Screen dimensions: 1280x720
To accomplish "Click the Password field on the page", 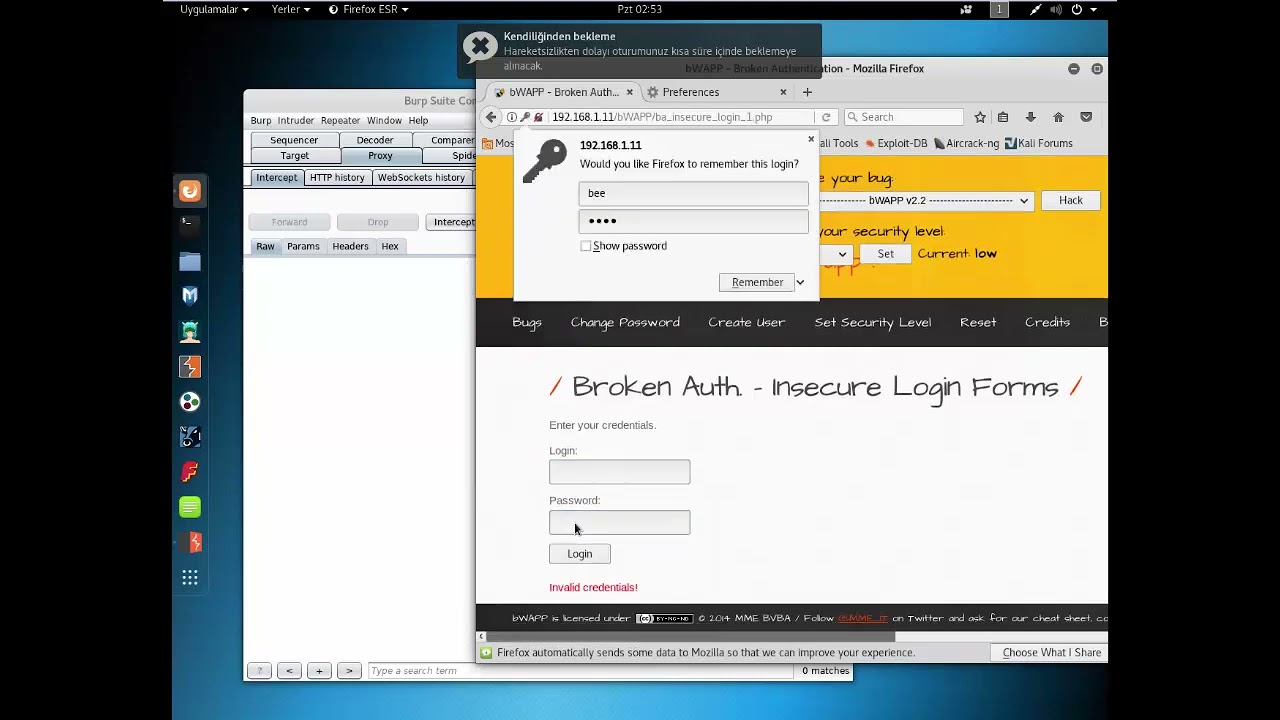I will (619, 523).
